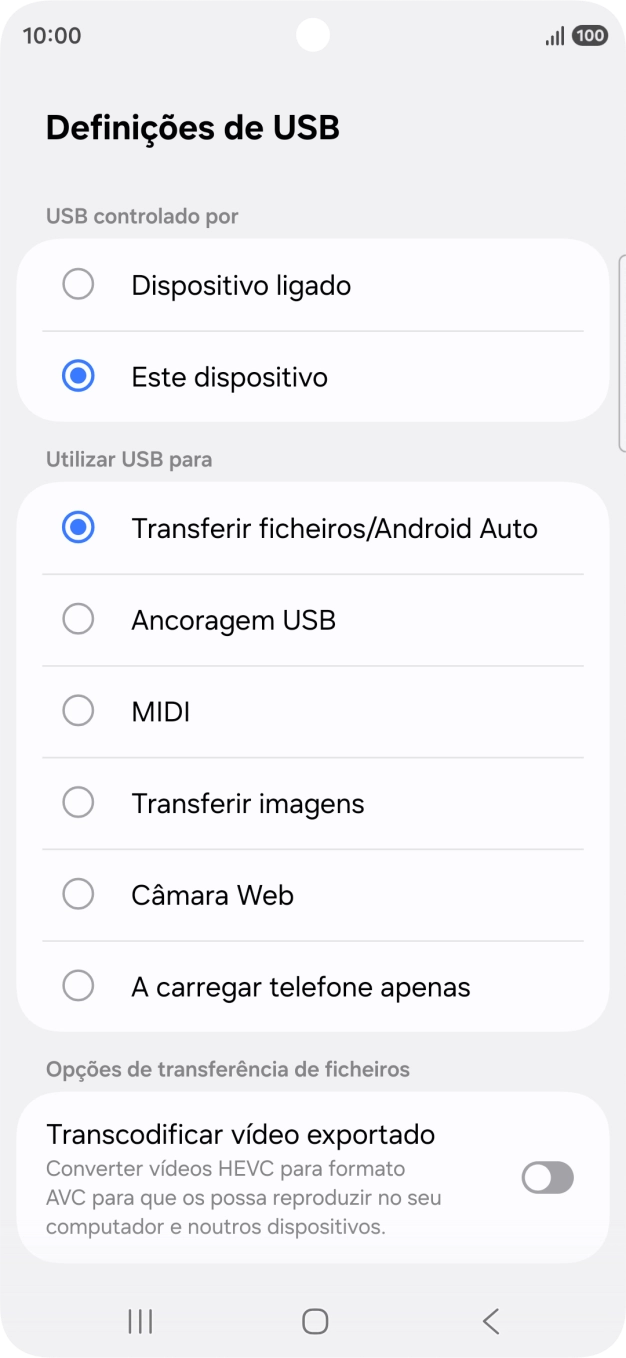The height and width of the screenshot is (1358, 626).
Task: Tap the Opções de transferência de ficheiros header
Action: 228,1068
